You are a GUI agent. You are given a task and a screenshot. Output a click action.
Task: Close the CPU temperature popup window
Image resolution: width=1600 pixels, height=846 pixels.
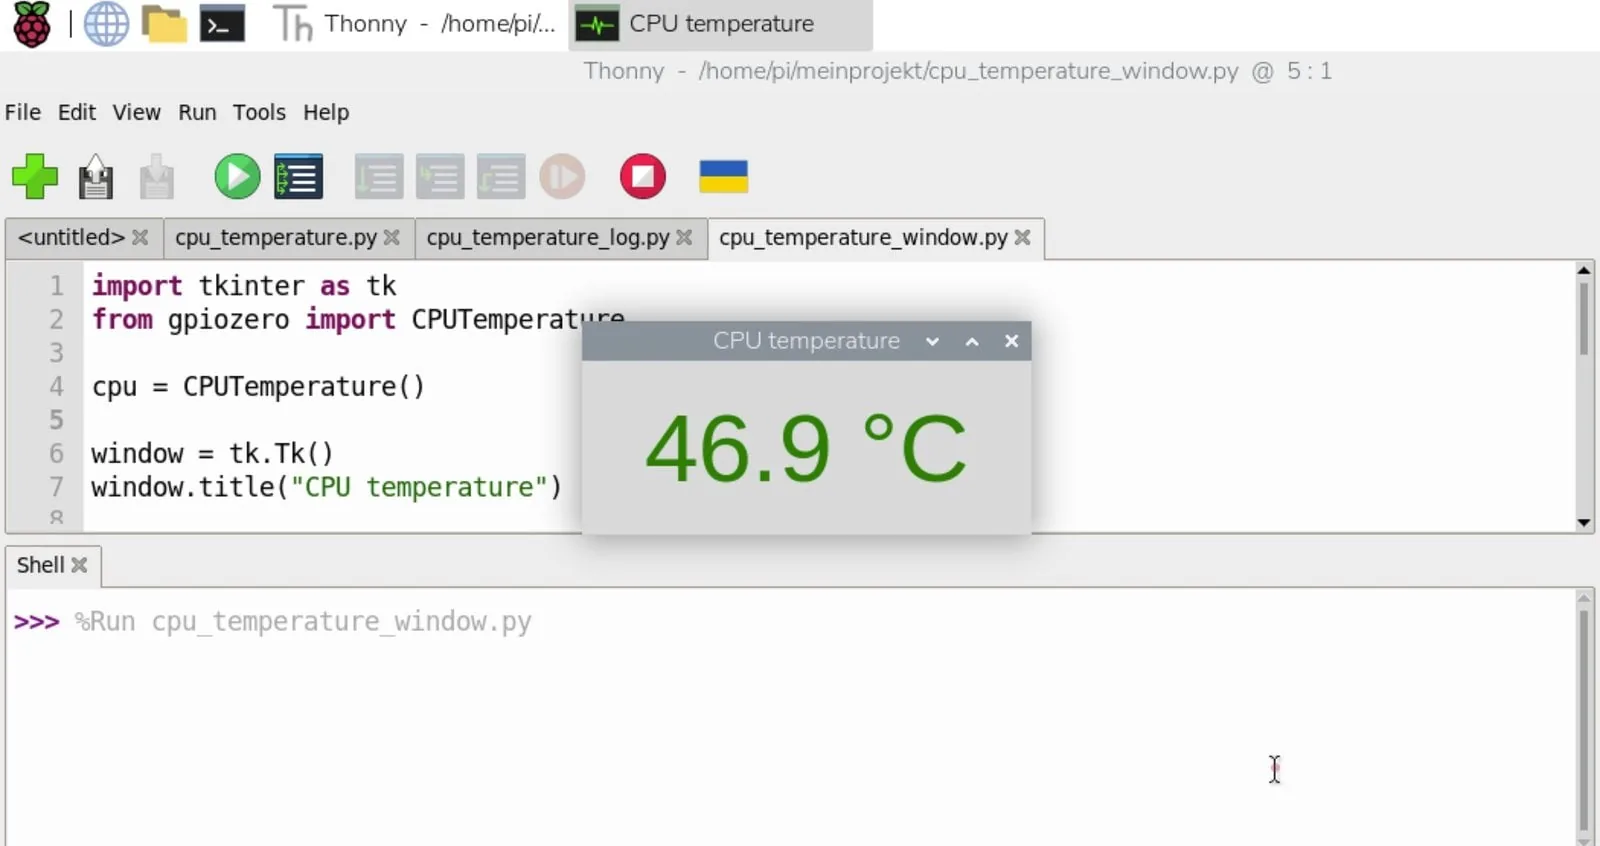pyautogui.click(x=1012, y=342)
